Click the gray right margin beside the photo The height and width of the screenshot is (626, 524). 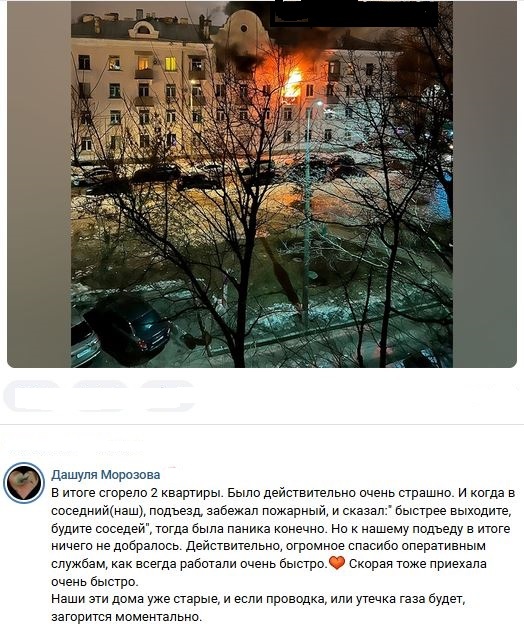click(x=484, y=184)
